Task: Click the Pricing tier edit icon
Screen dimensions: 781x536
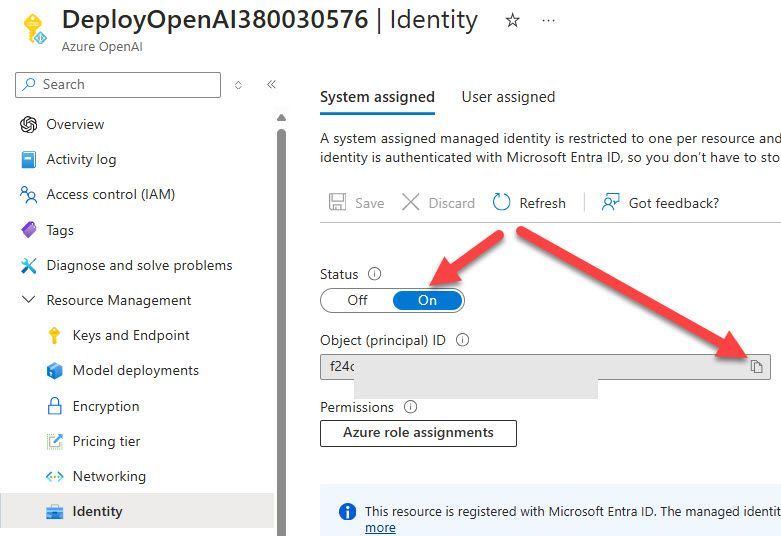Action: click(x=55, y=441)
